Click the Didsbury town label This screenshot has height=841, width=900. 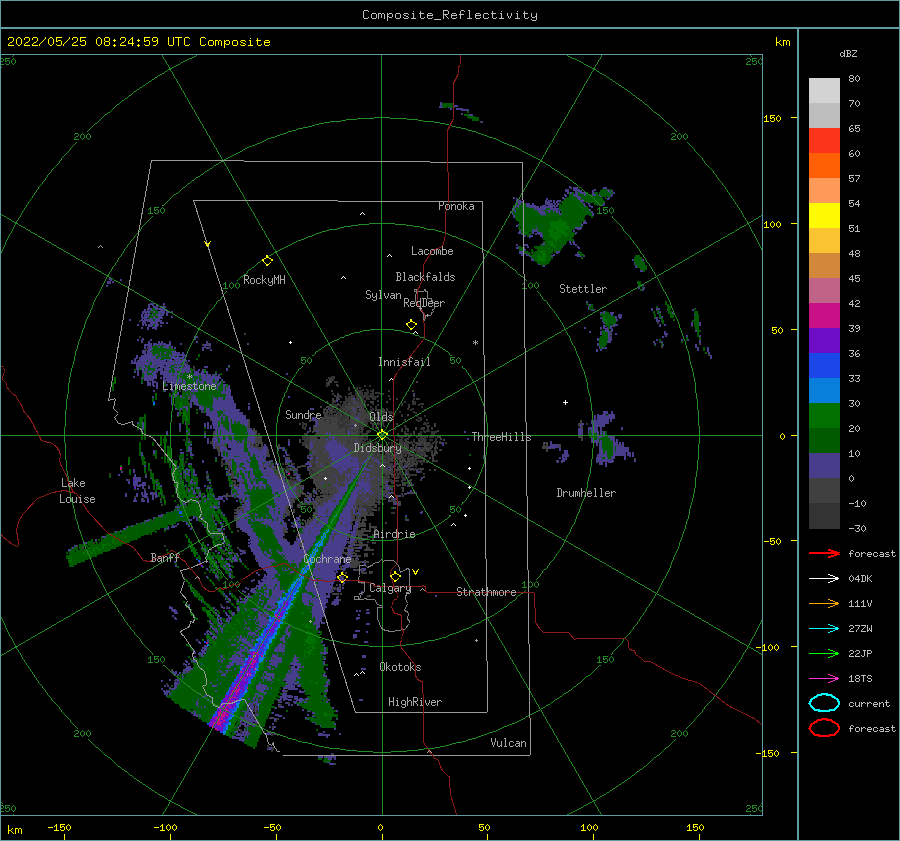click(377, 448)
